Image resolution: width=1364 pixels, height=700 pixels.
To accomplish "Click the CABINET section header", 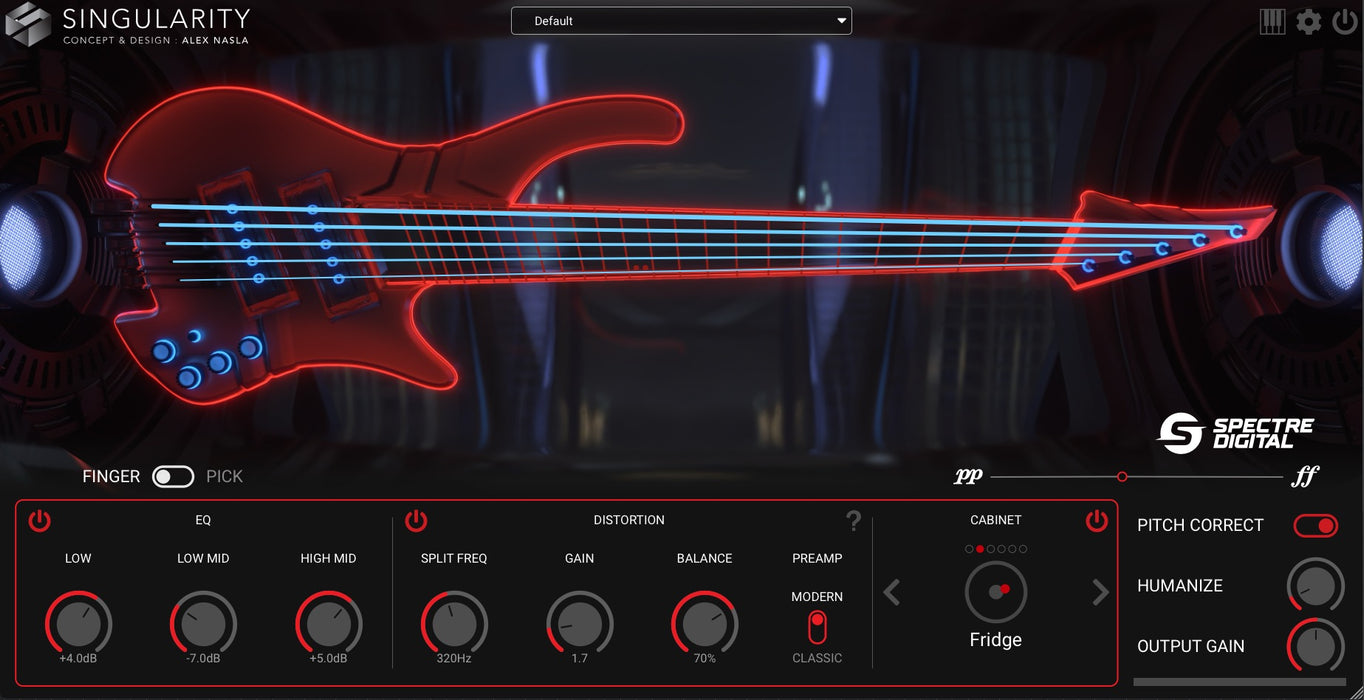I will point(995,520).
